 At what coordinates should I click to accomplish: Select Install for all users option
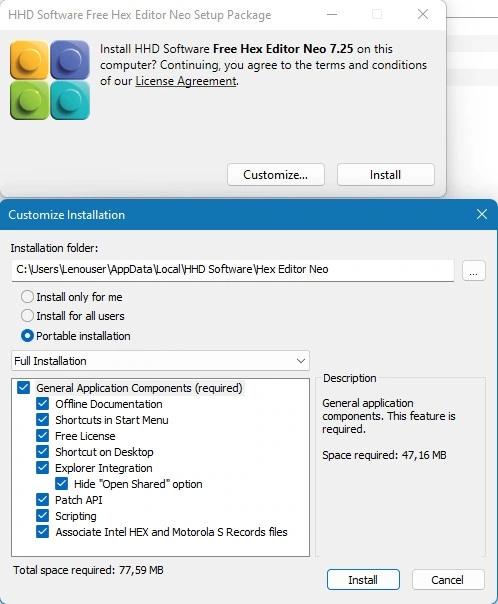27,316
